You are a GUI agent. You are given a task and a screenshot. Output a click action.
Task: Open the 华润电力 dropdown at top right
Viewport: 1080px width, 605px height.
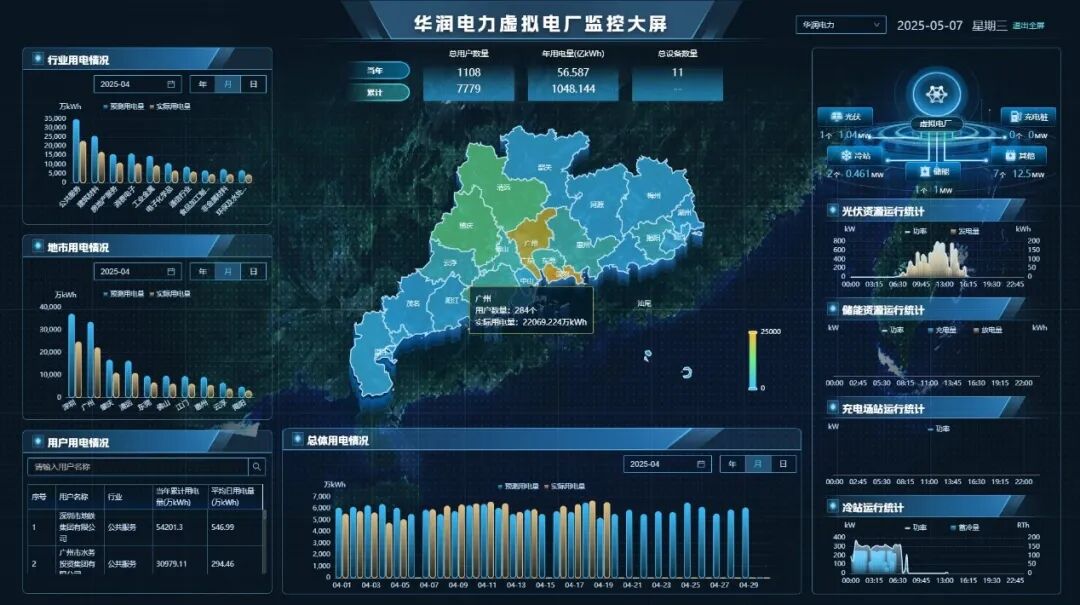tap(840, 23)
